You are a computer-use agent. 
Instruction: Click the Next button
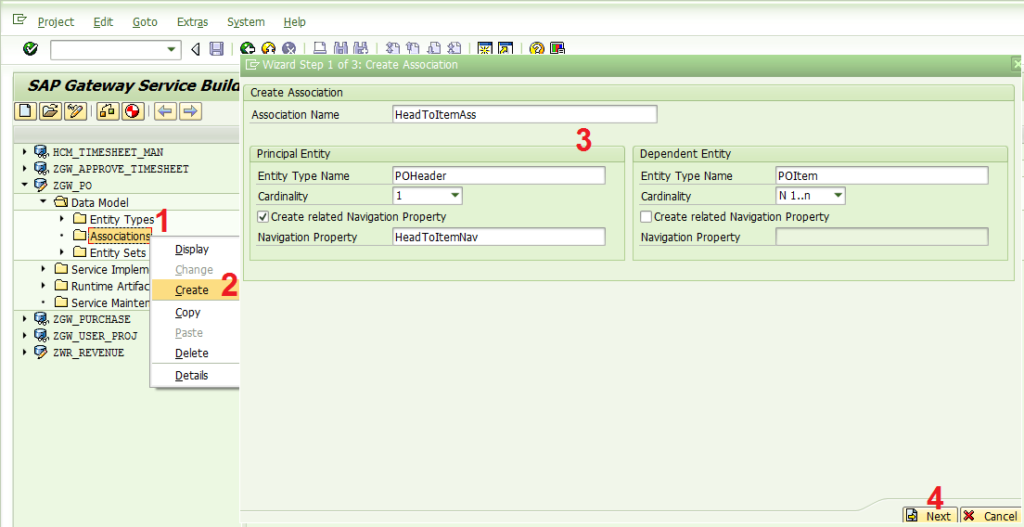[x=930, y=516]
